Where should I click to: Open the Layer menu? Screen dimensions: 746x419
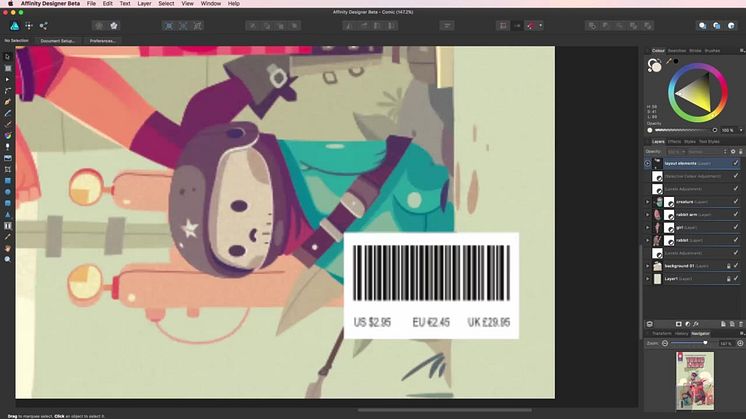[144, 3]
